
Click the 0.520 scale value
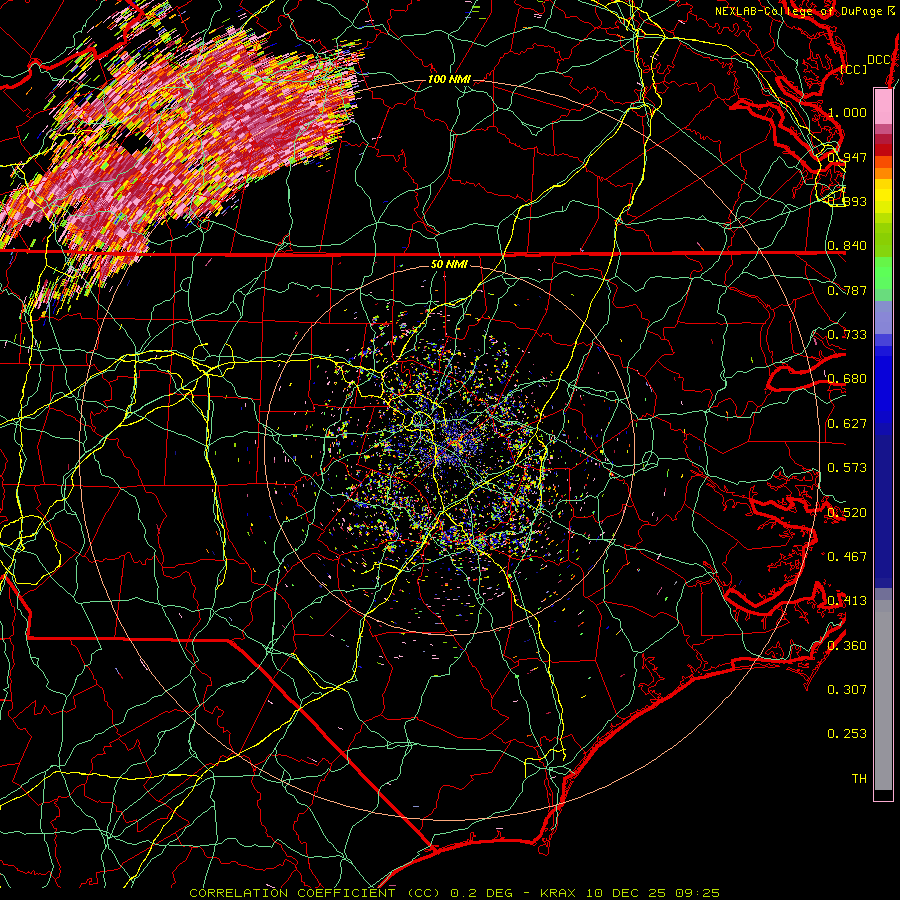tap(847, 513)
